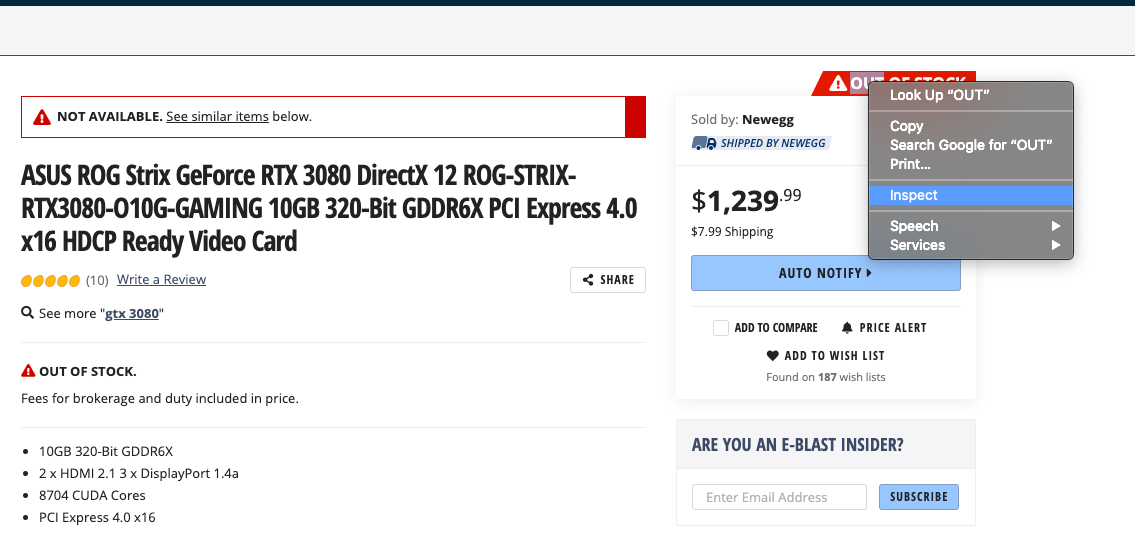Click the warning icon next to OUT OF STOCK text

tap(28, 371)
